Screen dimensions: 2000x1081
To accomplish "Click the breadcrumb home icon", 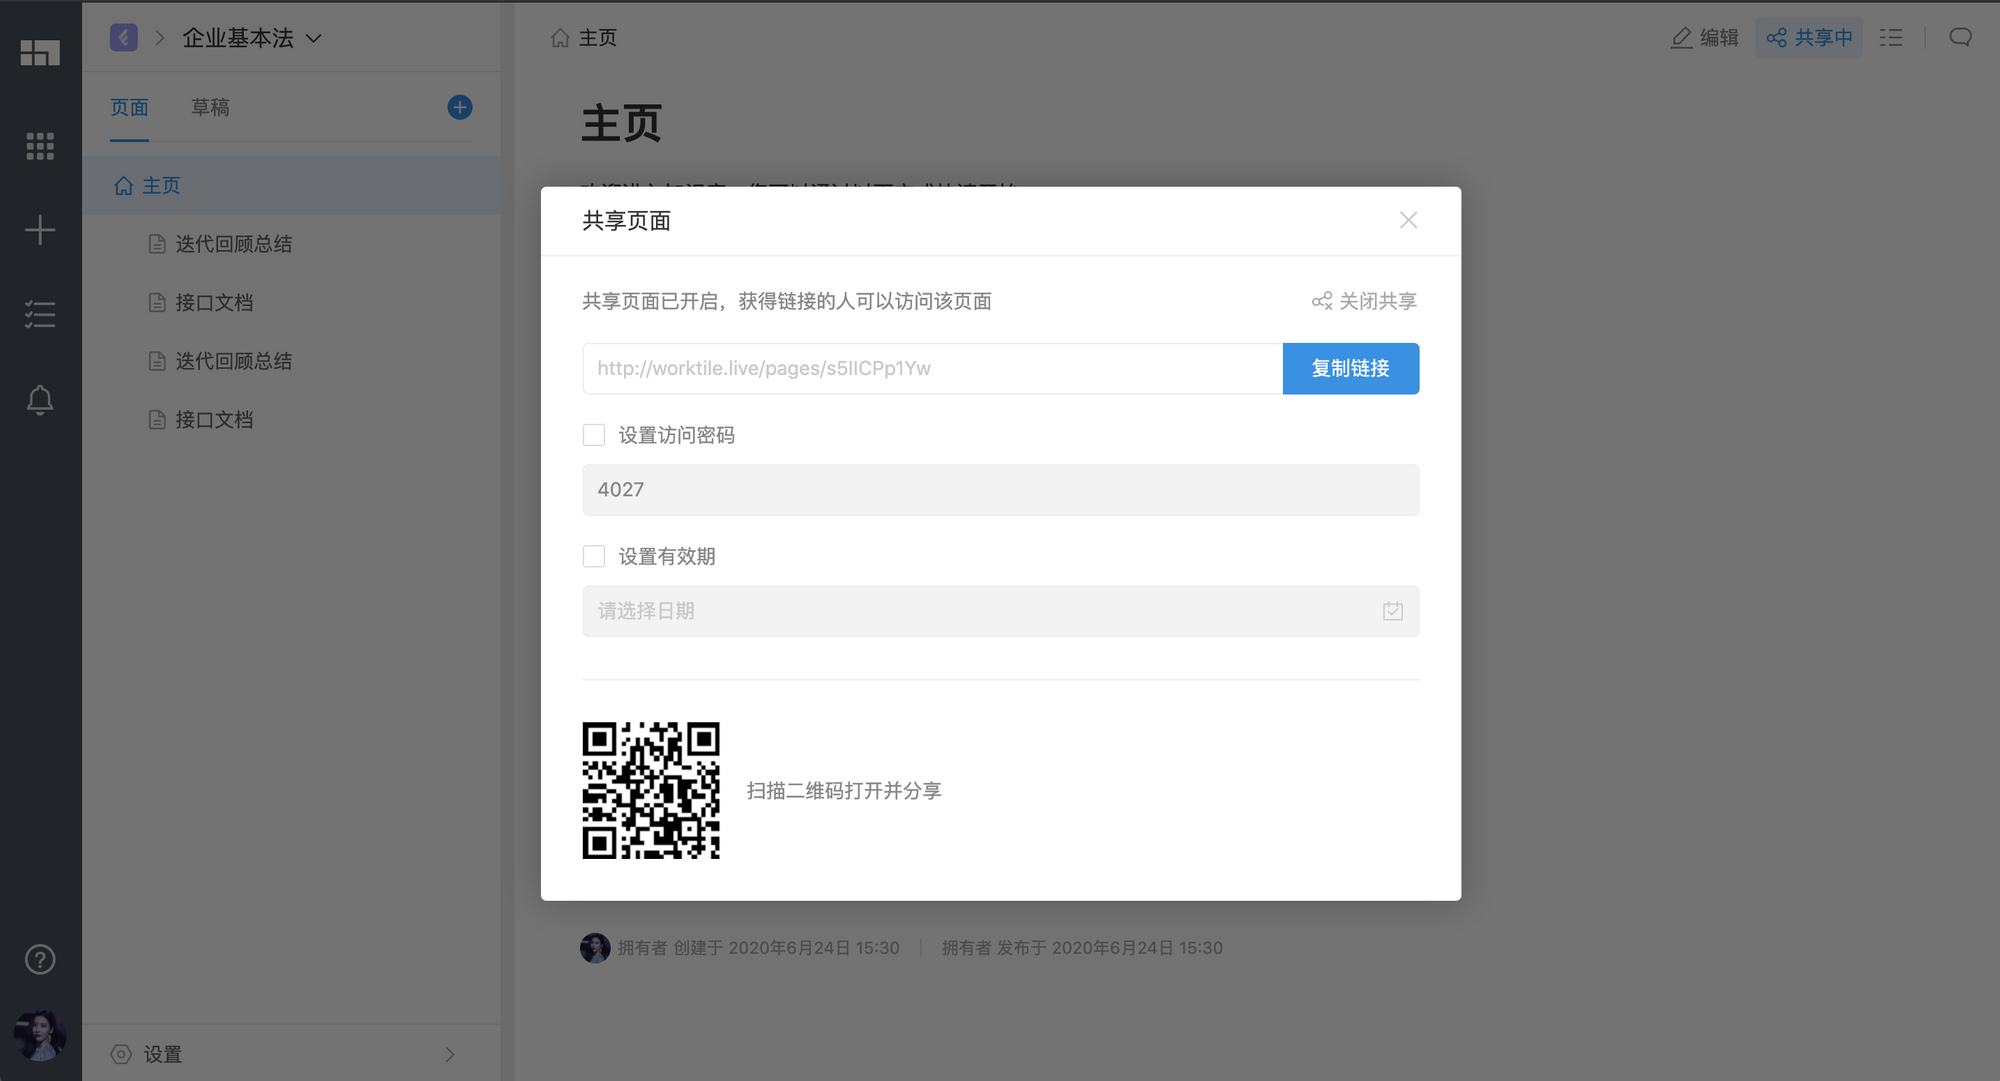I will click(x=560, y=38).
